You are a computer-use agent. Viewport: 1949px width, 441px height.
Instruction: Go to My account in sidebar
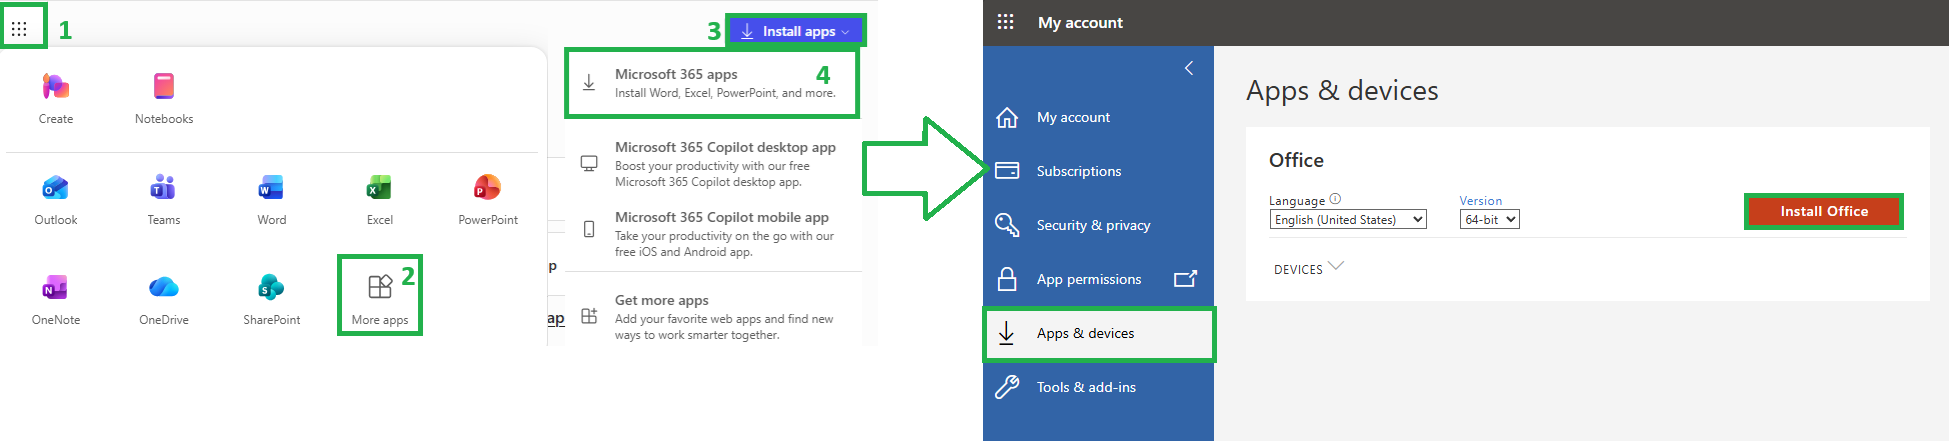click(1098, 117)
